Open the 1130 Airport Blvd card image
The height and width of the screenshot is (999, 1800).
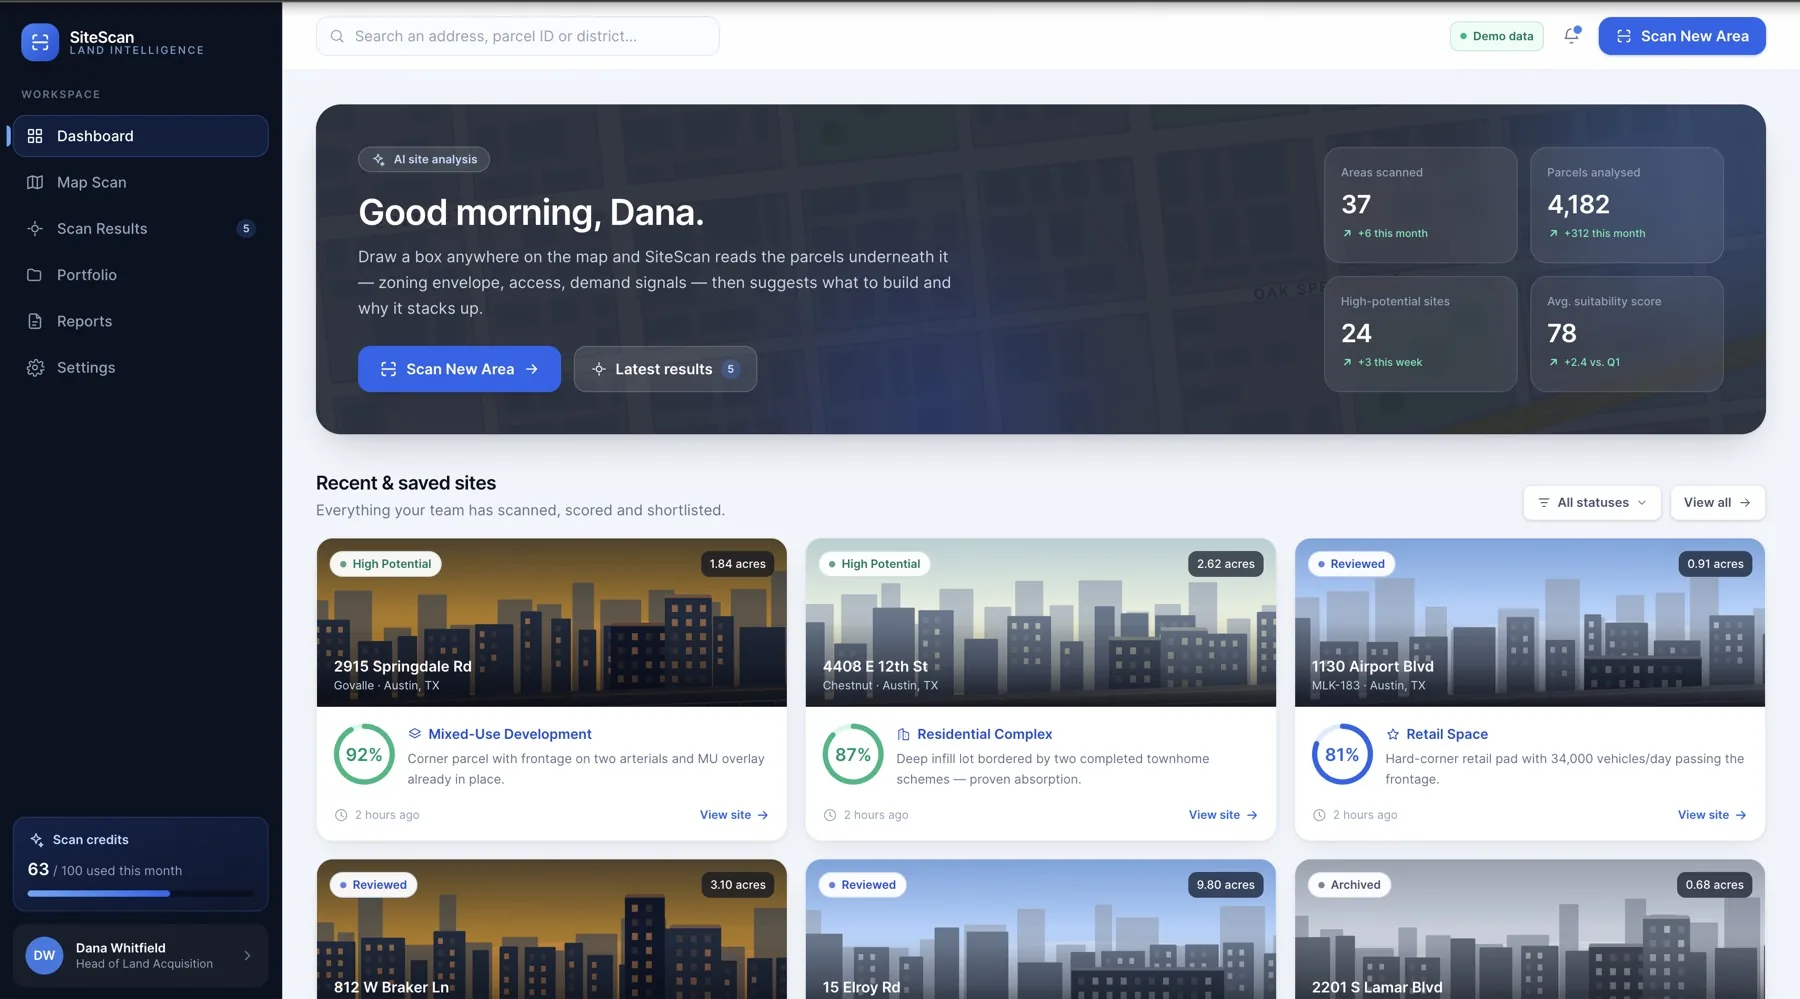1529,623
